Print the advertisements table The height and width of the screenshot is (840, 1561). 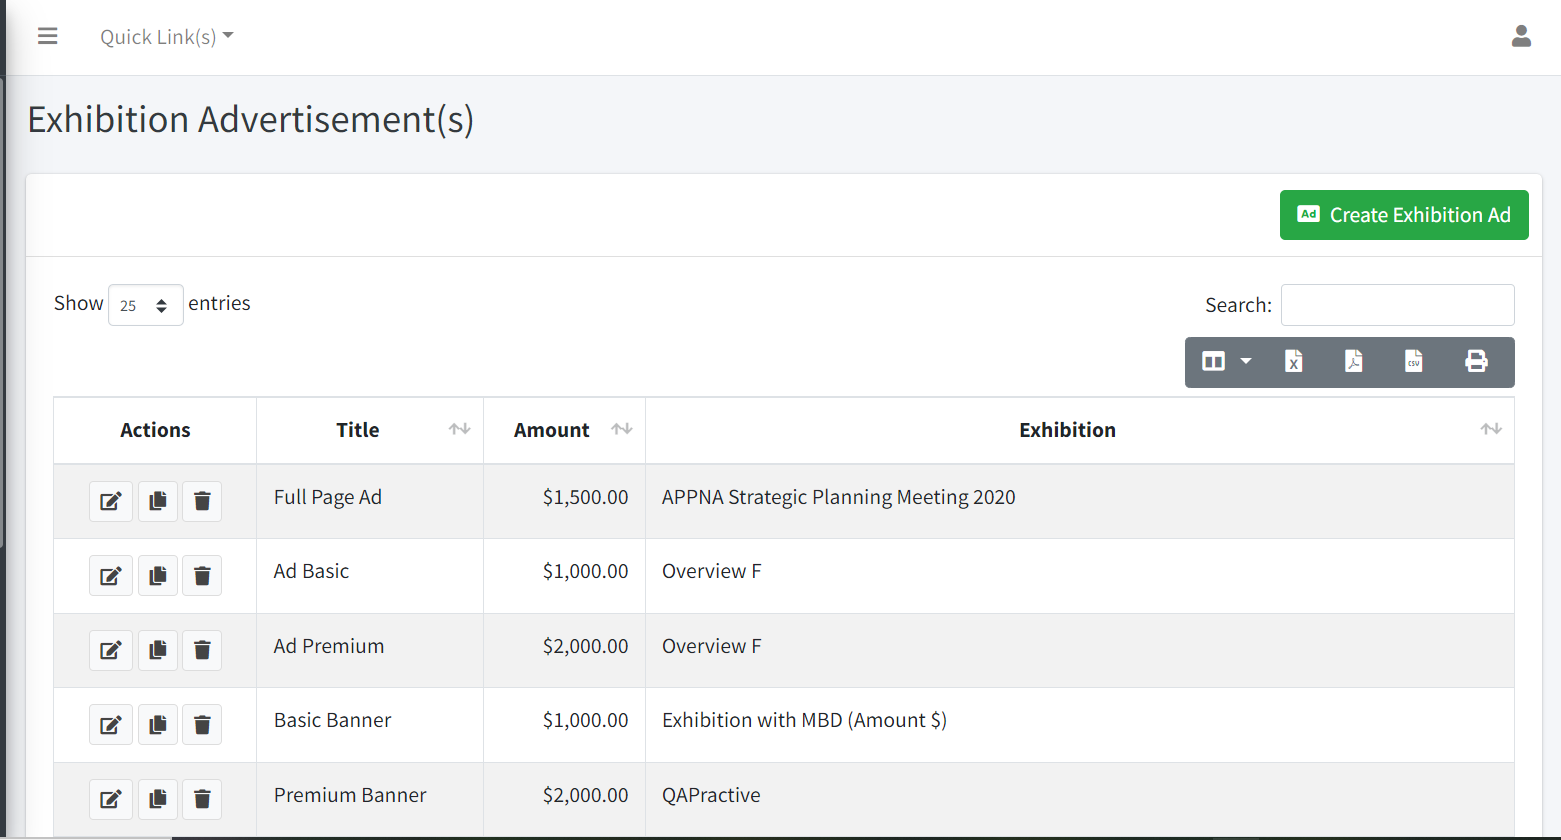[x=1476, y=362]
